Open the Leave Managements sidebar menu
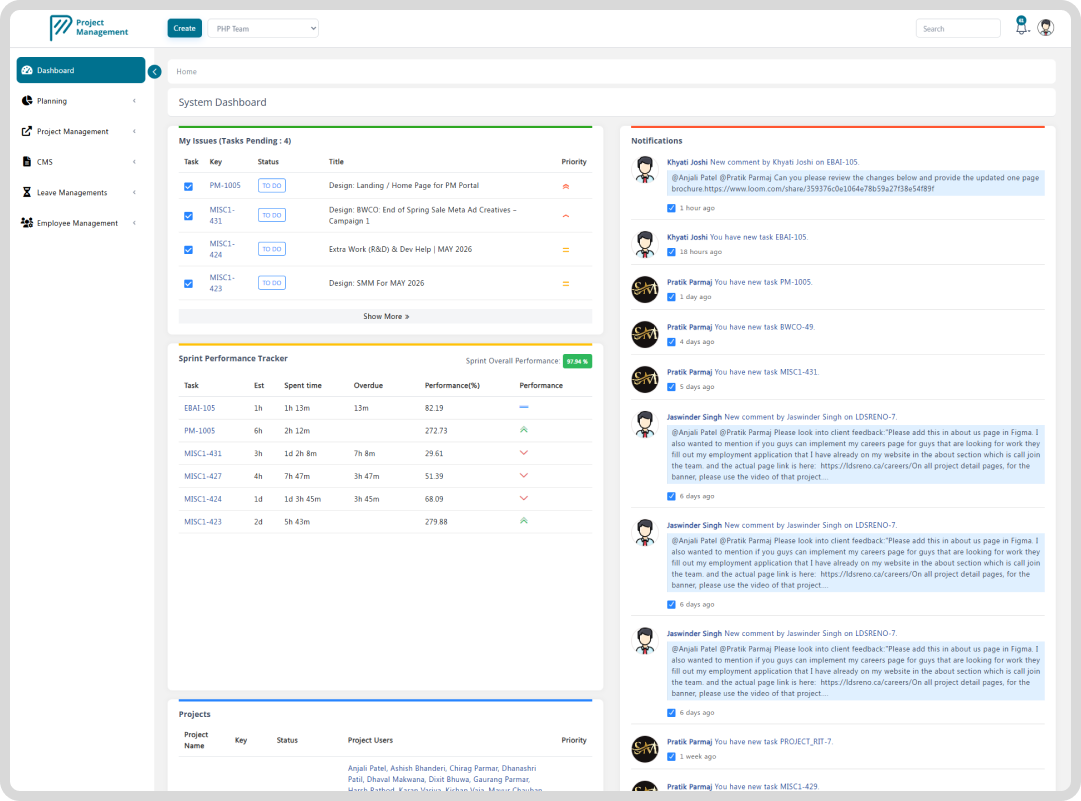 click(81, 192)
